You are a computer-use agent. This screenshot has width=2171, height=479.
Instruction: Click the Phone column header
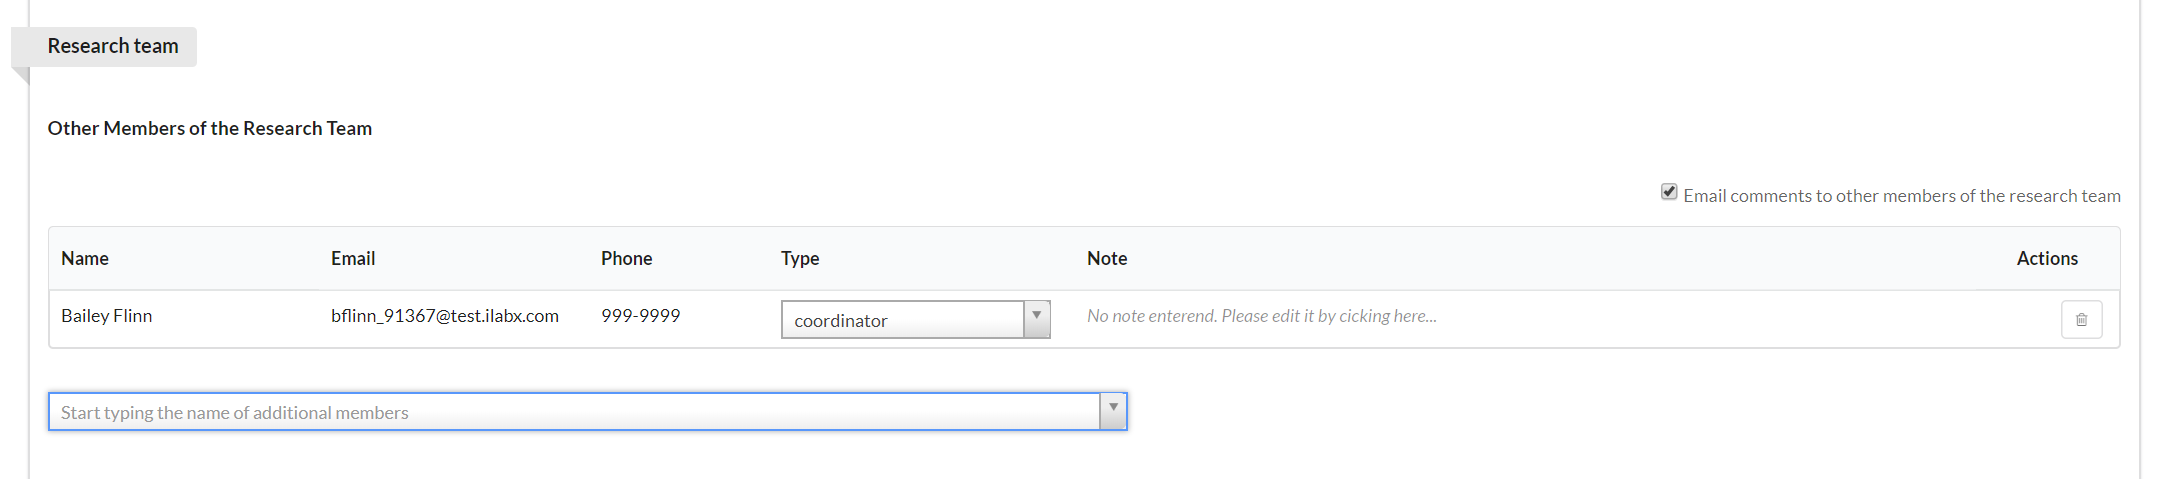coord(626,258)
